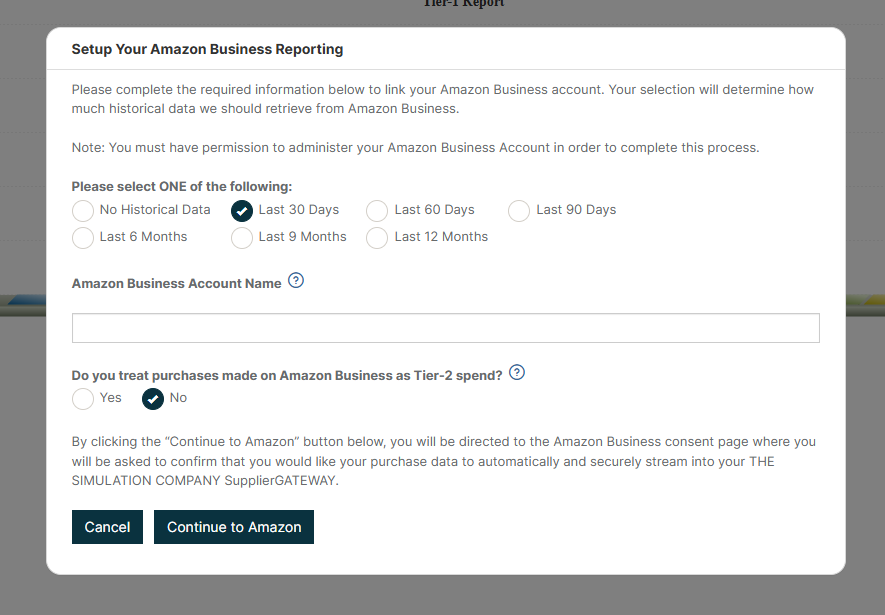Screen dimensions: 885x615
Task: Pick the Last 9 Months radio button
Action: (242, 238)
